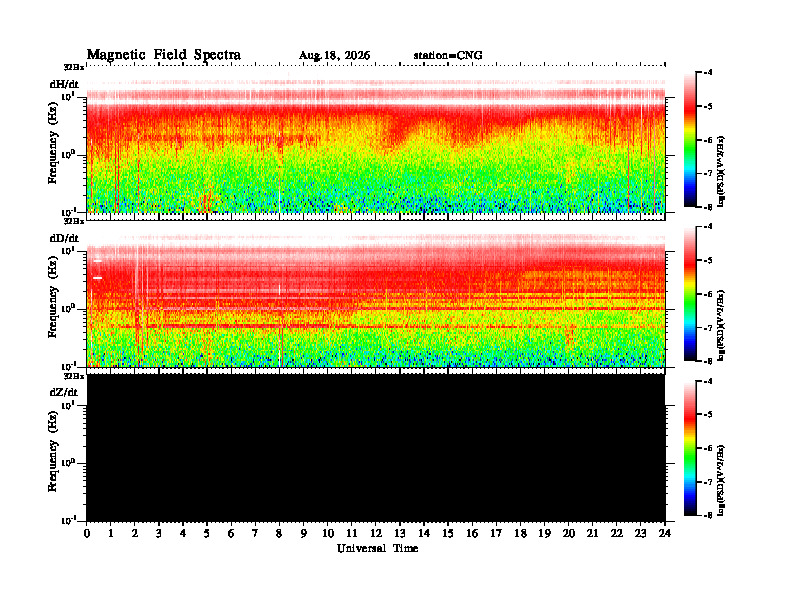This screenshot has width=792, height=612.
Task: Click the hour 15 tick label
Action: point(448,534)
